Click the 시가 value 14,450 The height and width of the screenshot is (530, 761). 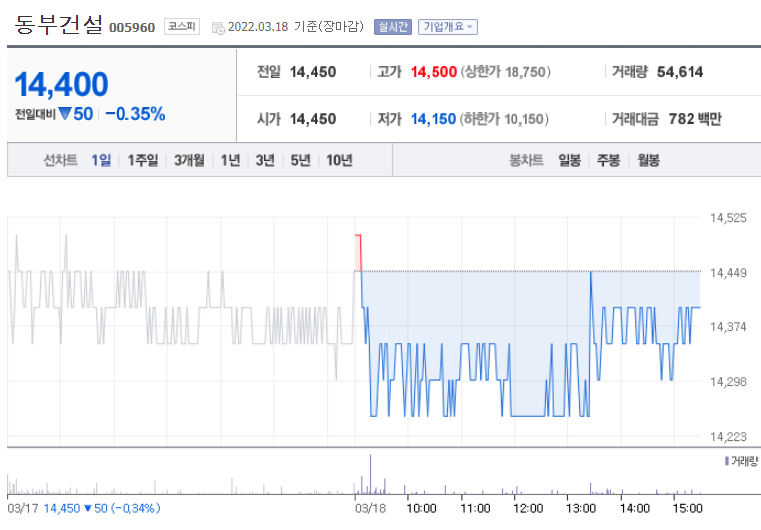coord(313,119)
